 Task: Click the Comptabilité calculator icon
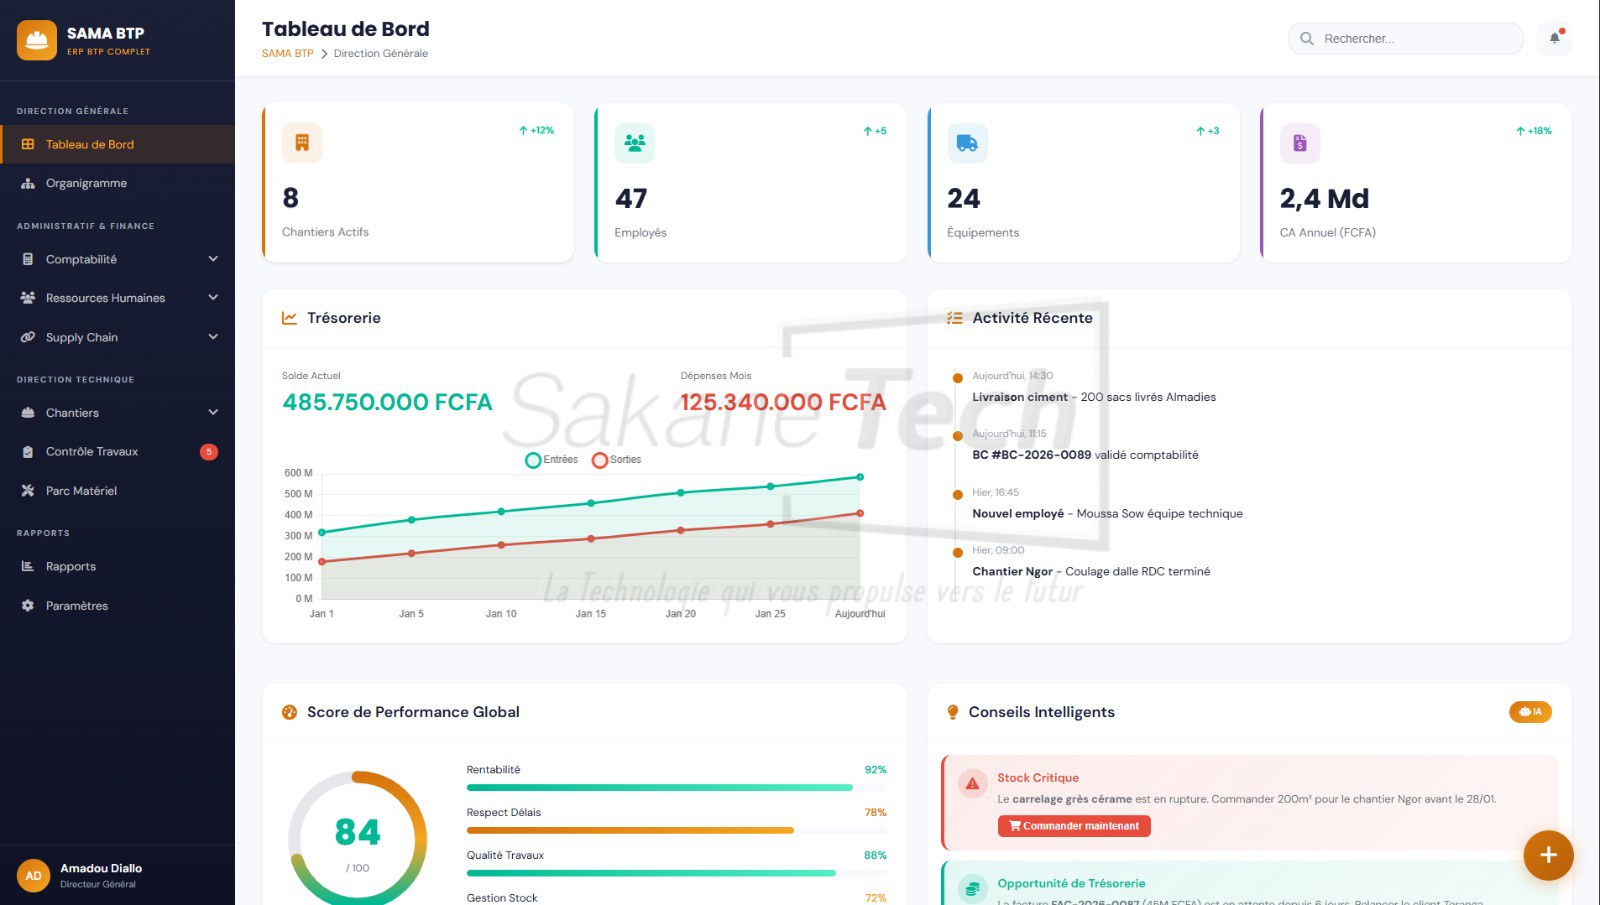tap(28, 259)
